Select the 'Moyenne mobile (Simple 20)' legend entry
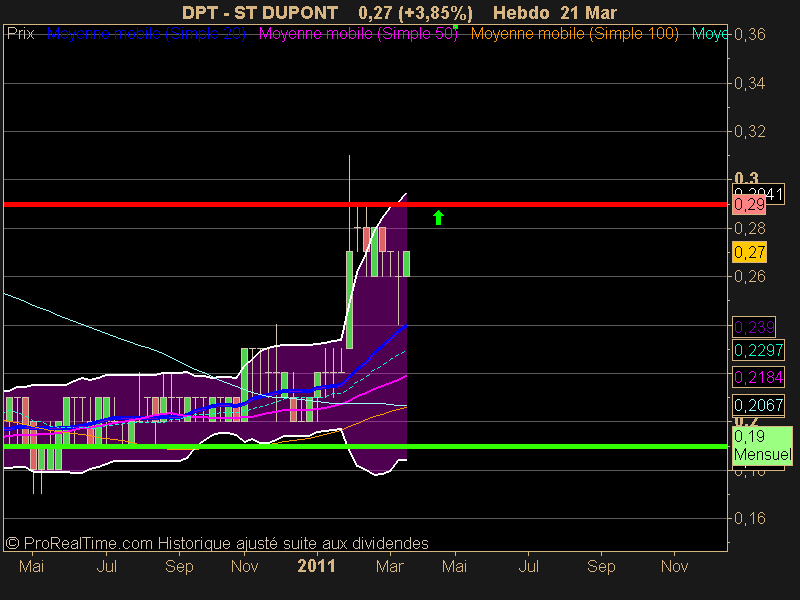 coord(146,34)
